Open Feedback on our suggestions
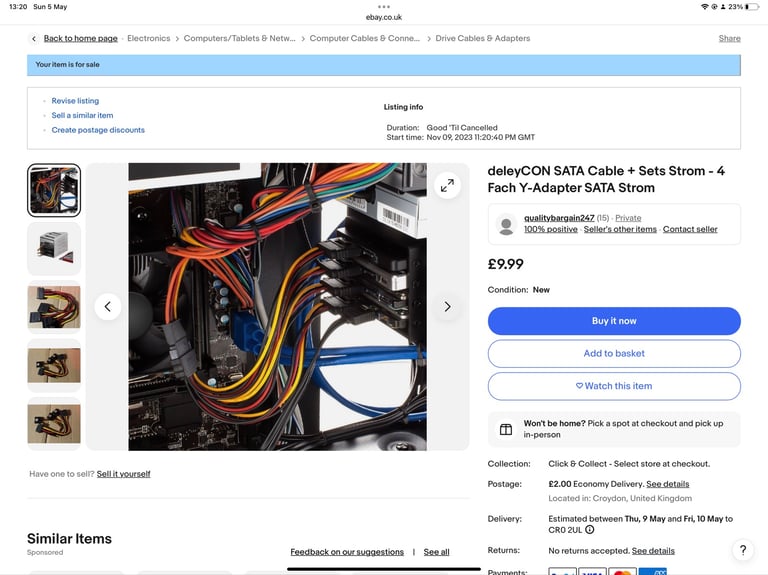This screenshot has height=575, width=768. point(347,552)
